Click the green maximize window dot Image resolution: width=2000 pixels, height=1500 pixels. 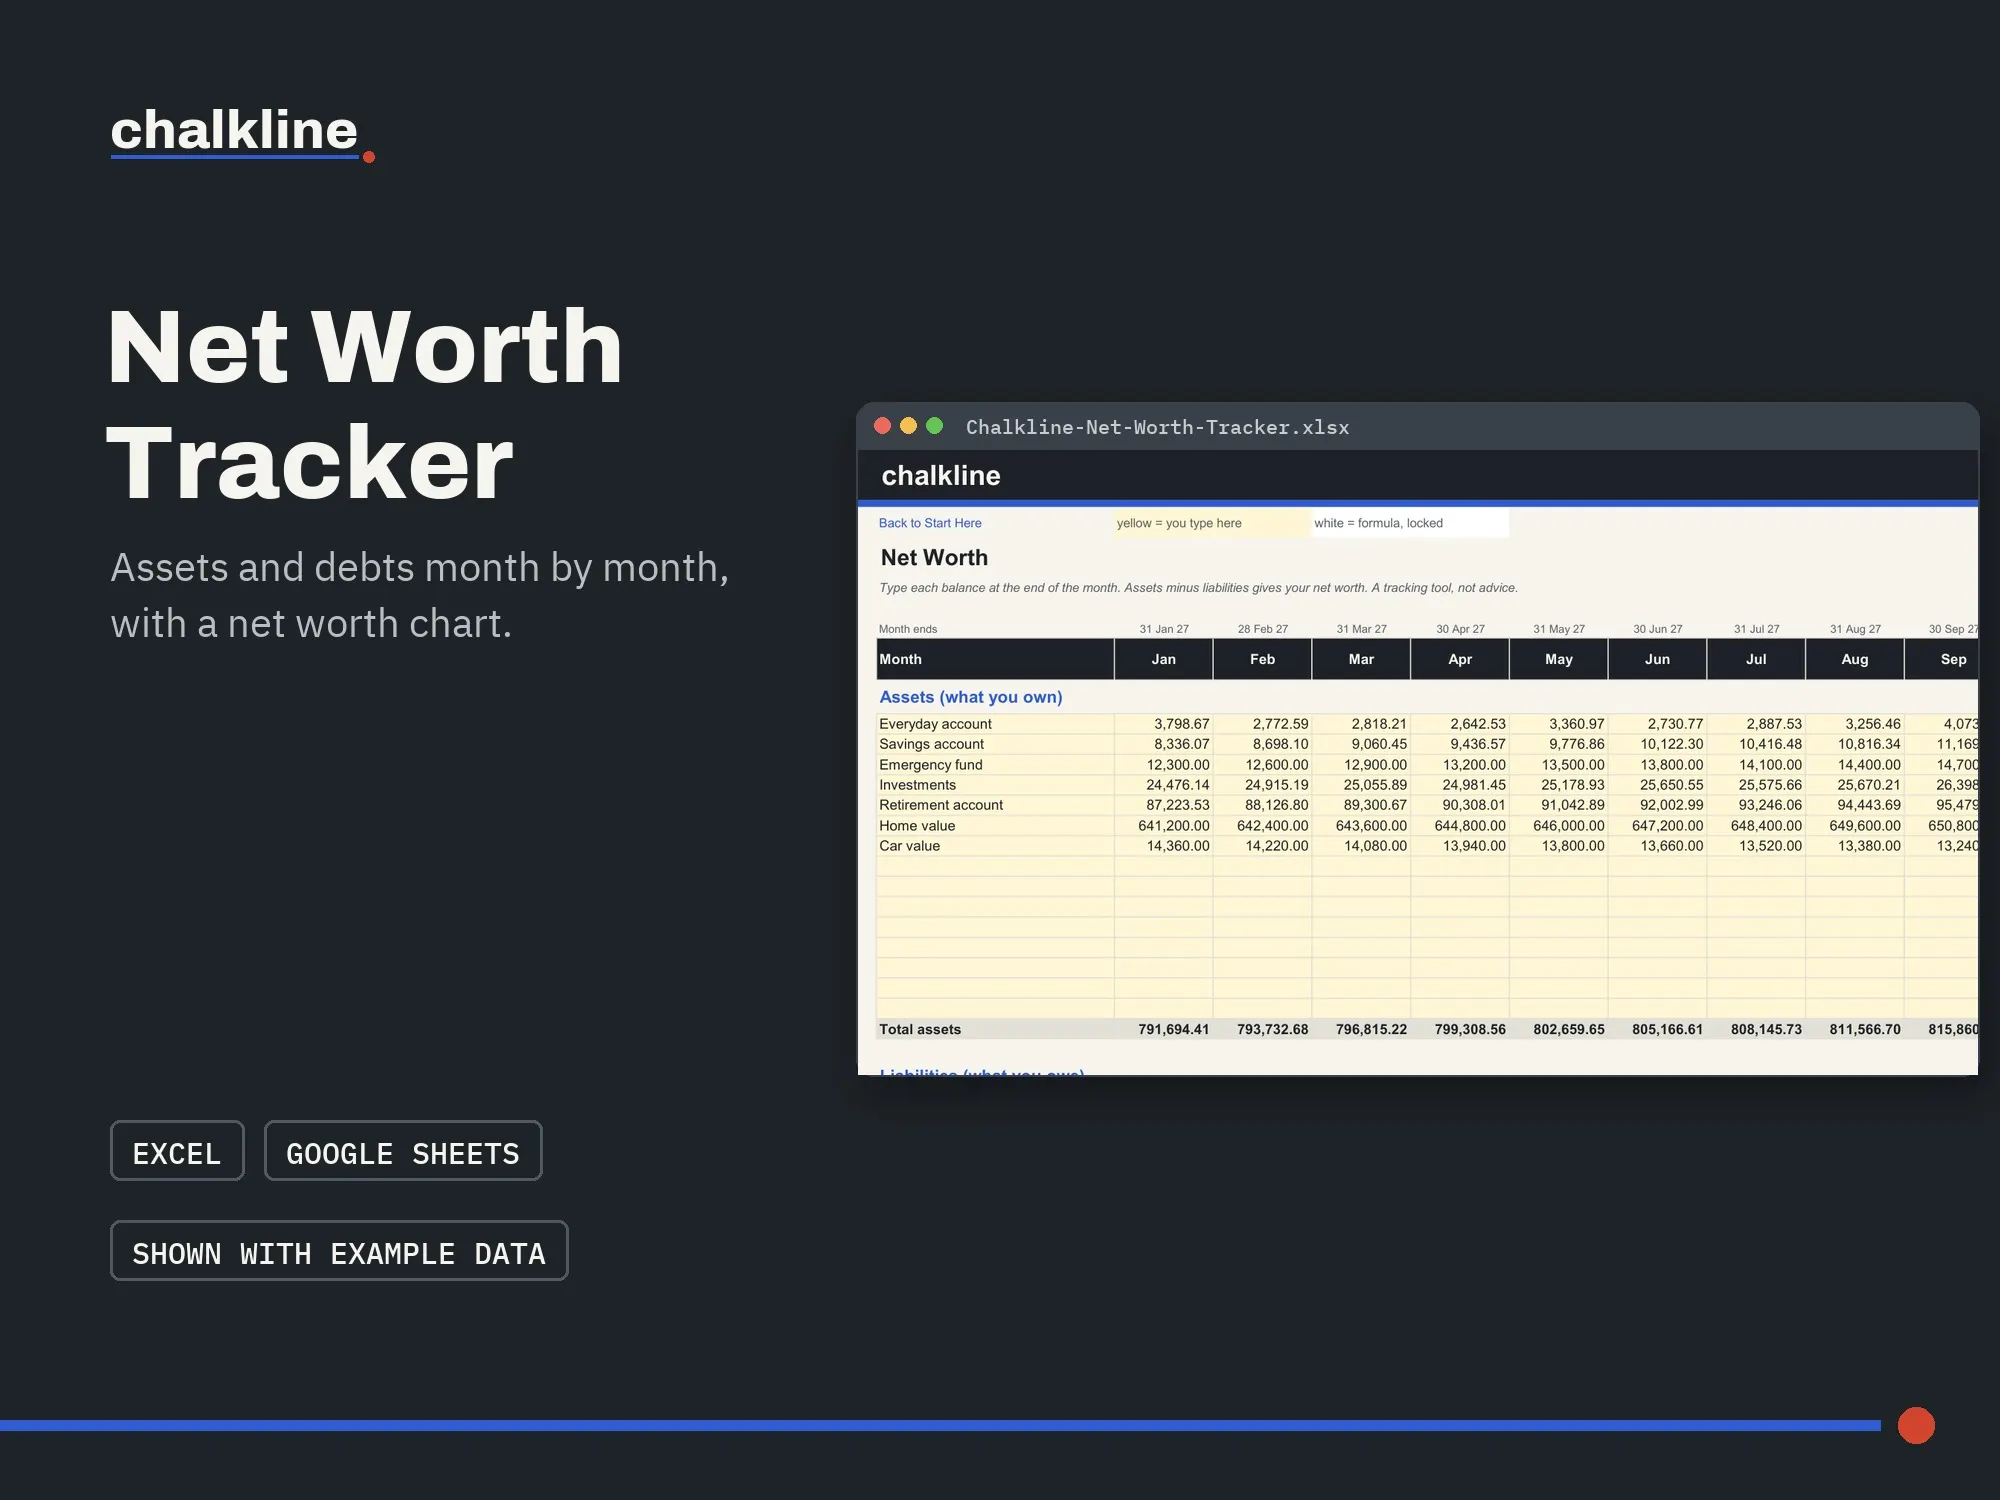[x=934, y=426]
